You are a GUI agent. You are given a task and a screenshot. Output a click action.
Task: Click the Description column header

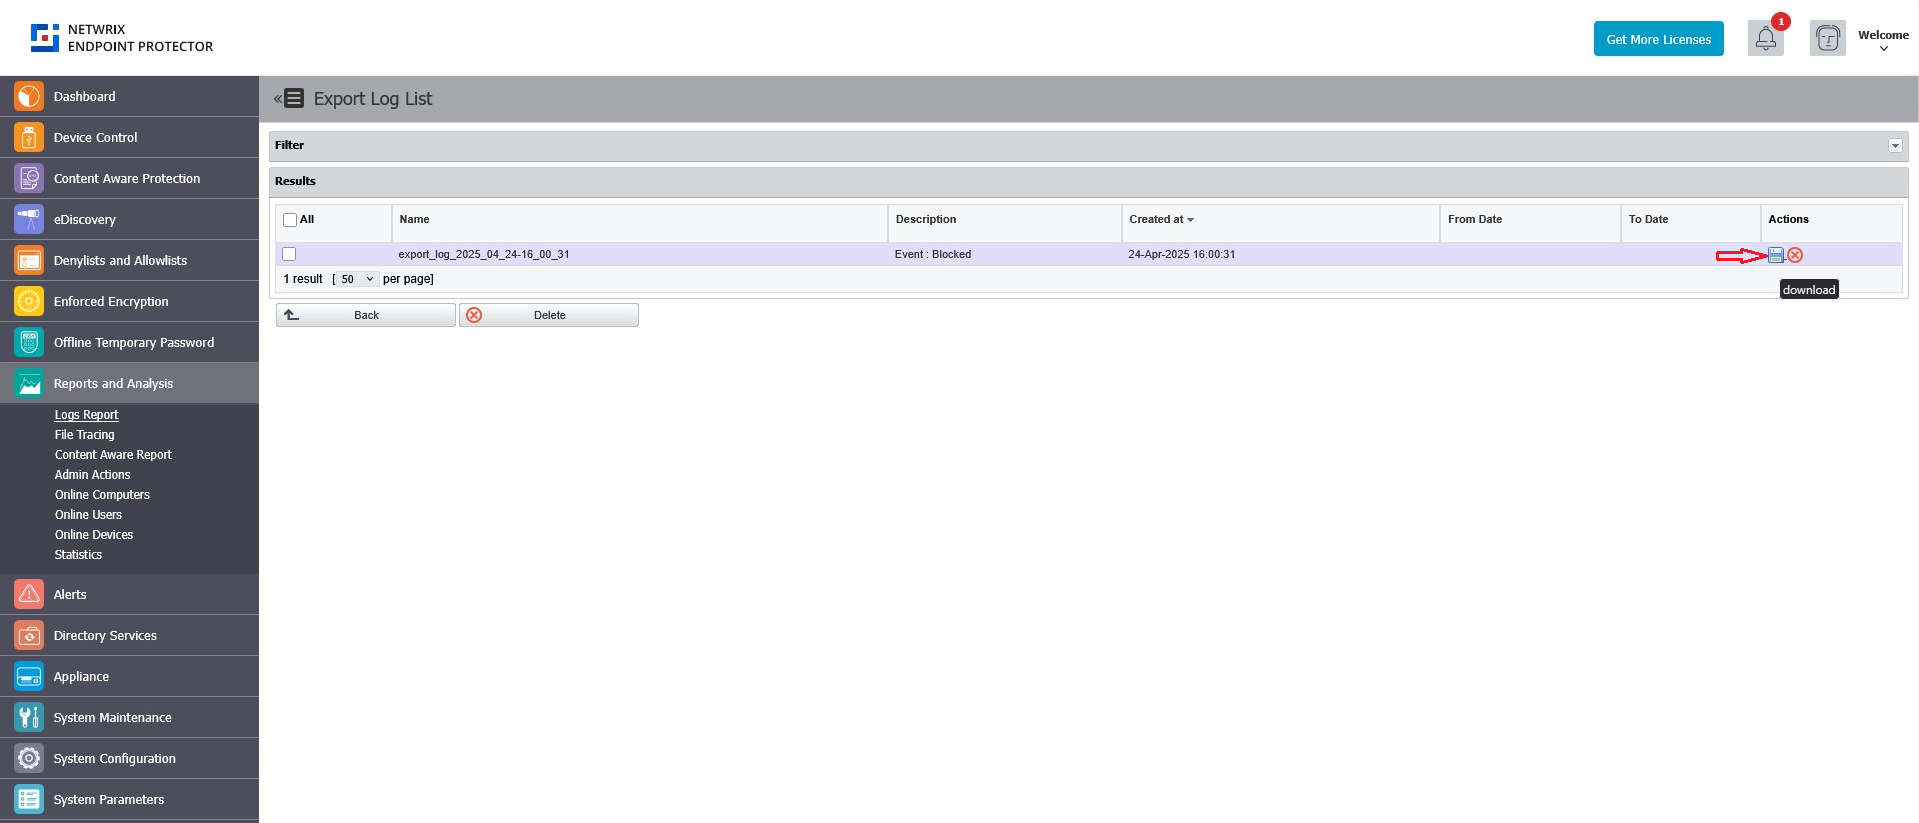925,219
